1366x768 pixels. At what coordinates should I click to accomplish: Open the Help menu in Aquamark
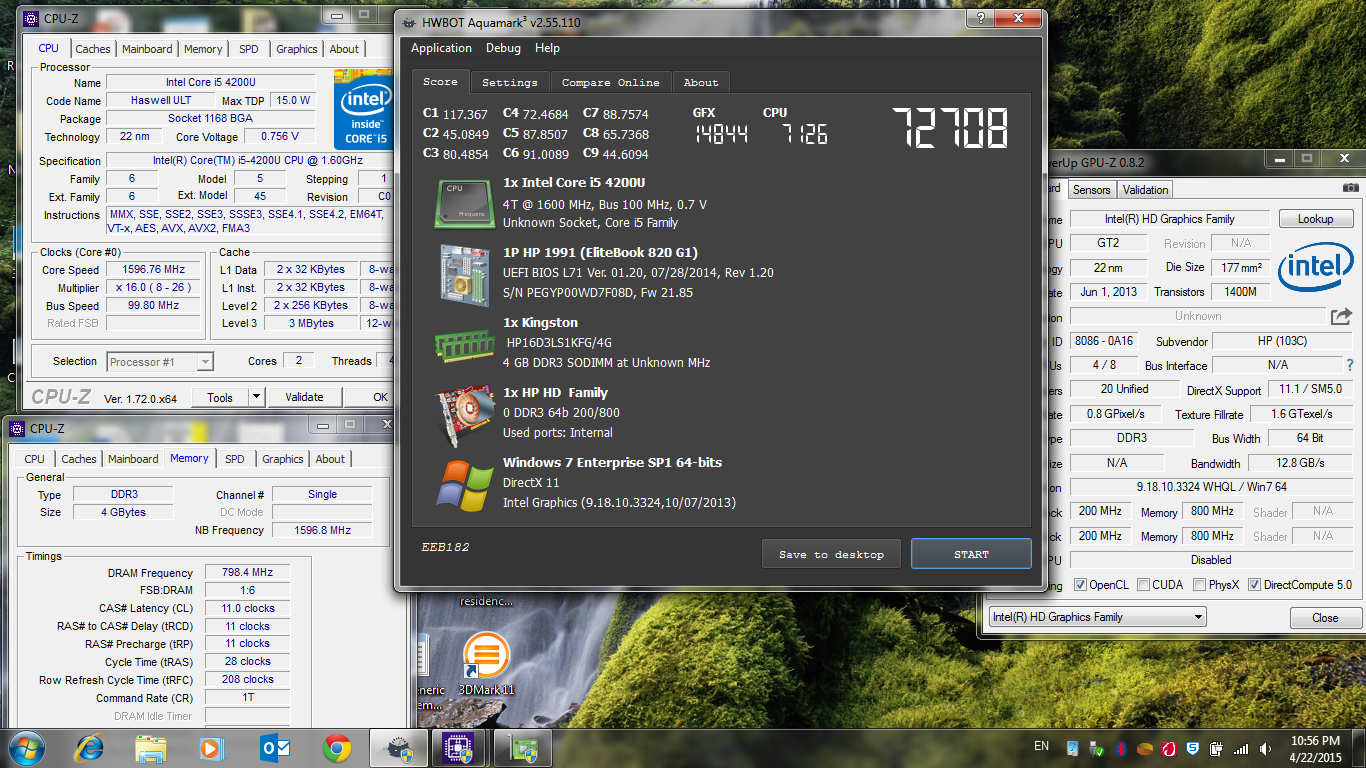tap(547, 48)
